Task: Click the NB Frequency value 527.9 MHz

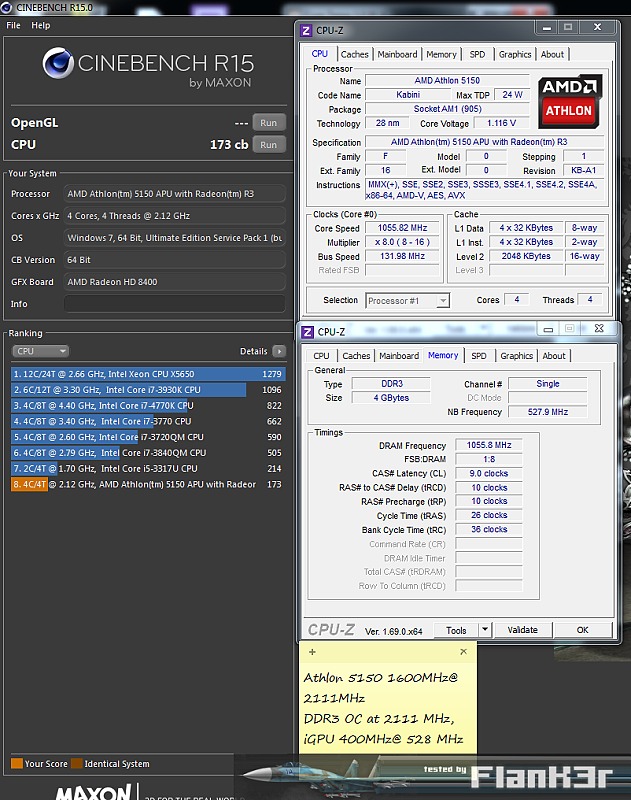Action: (548, 412)
